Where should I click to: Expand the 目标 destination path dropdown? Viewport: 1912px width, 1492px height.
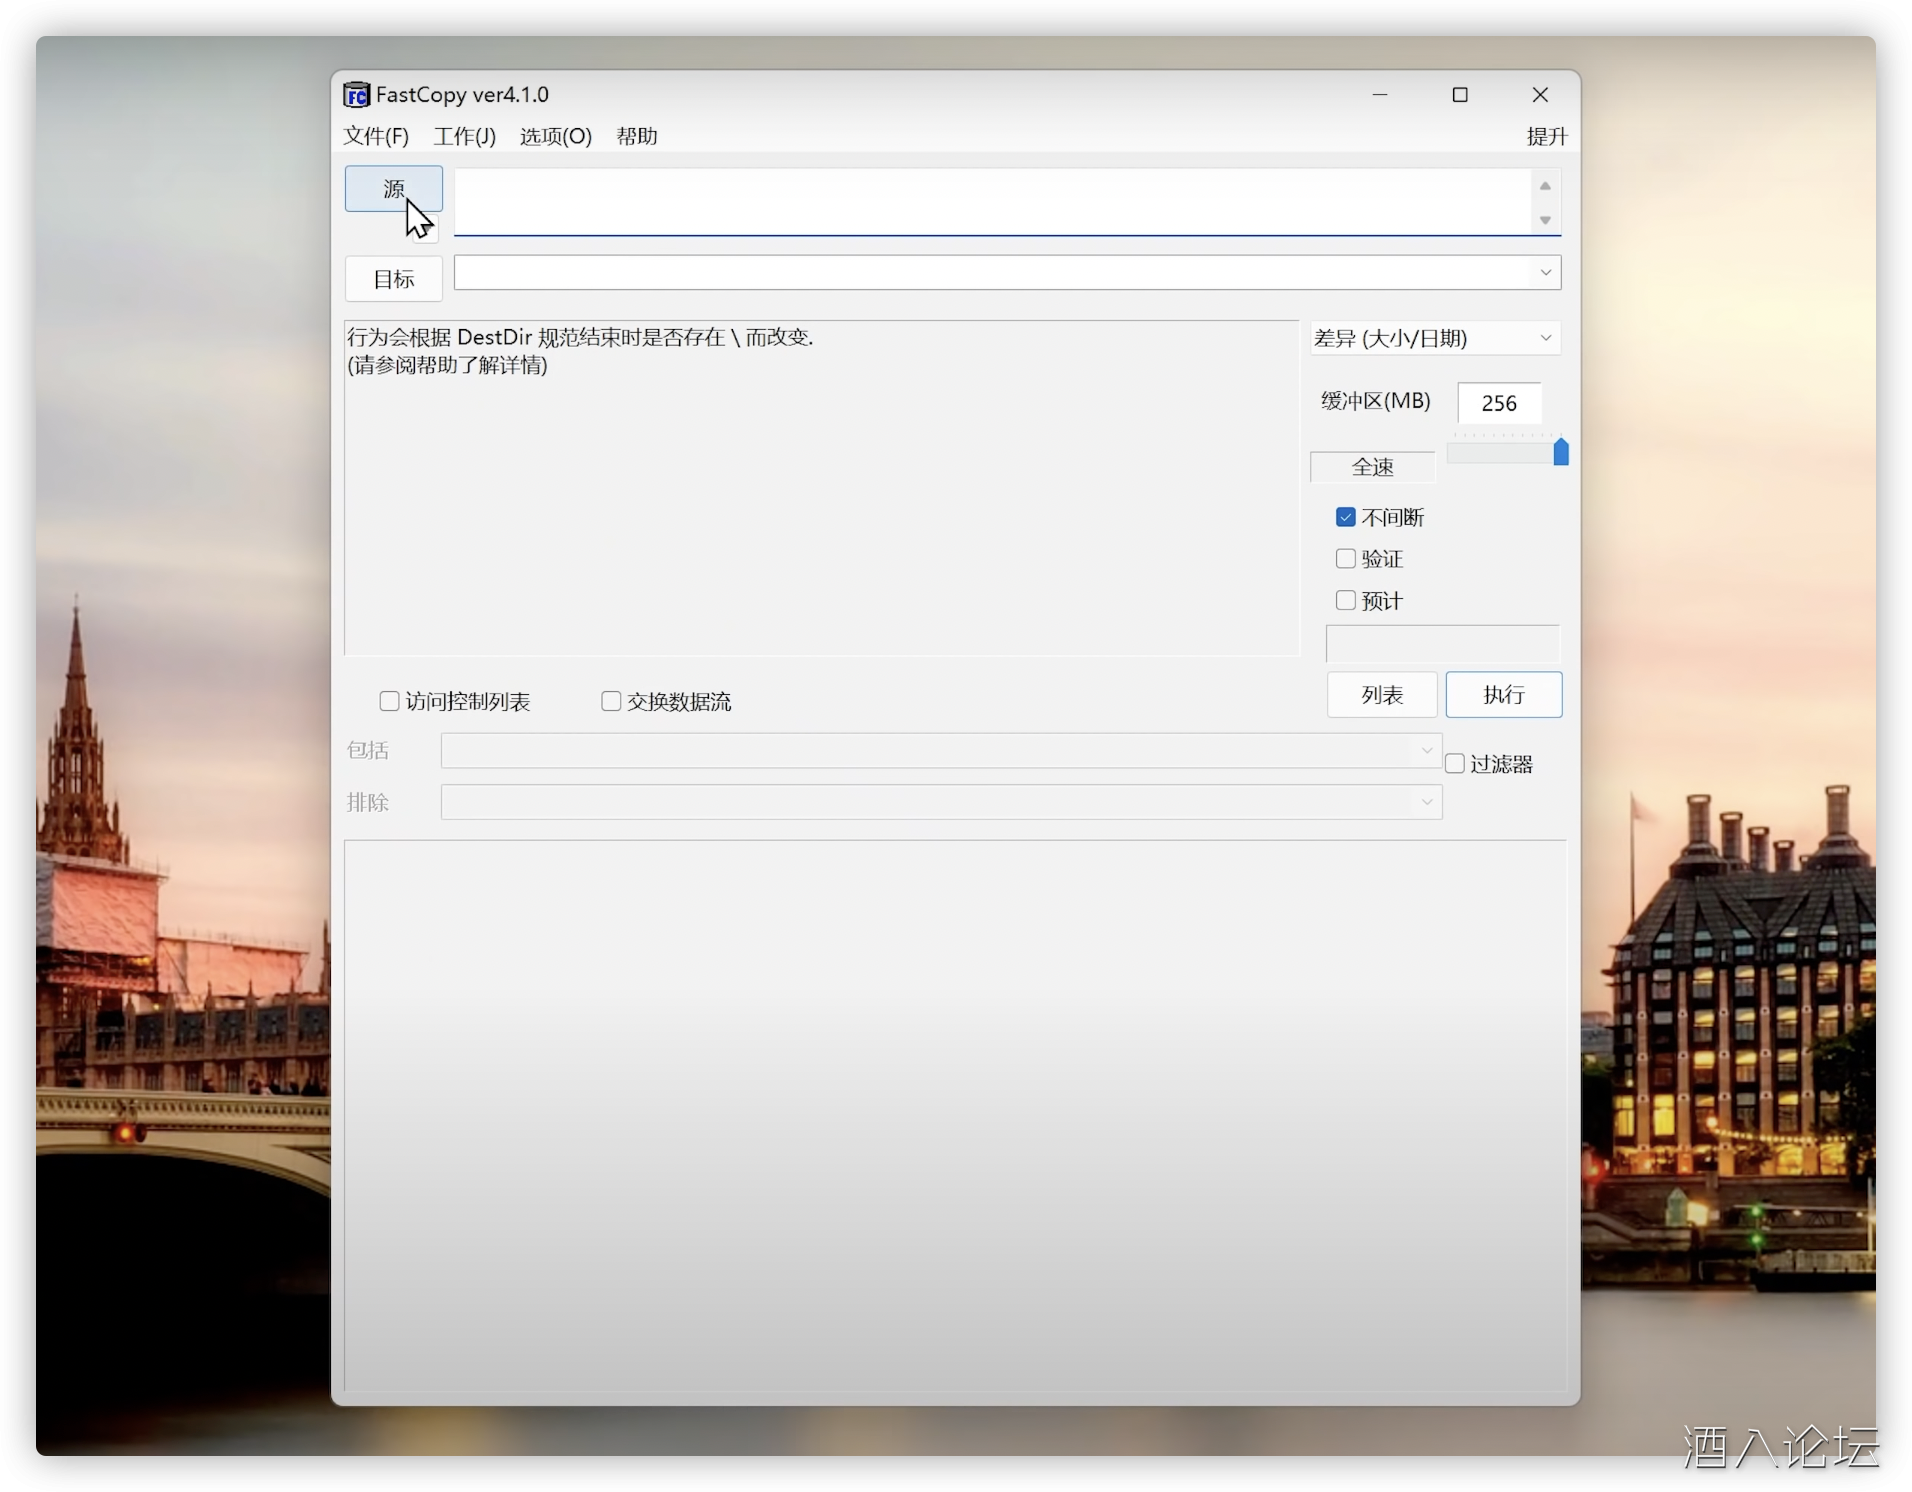click(1545, 273)
